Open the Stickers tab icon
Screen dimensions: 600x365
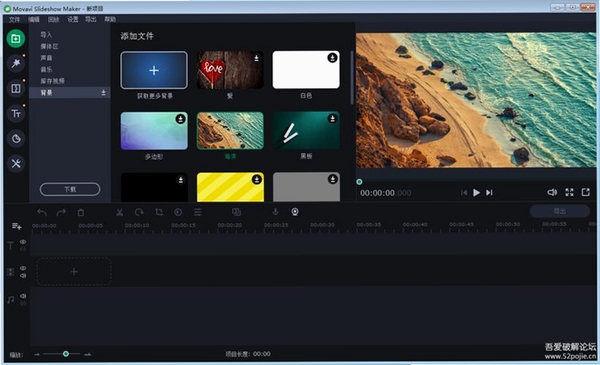pos(16,139)
